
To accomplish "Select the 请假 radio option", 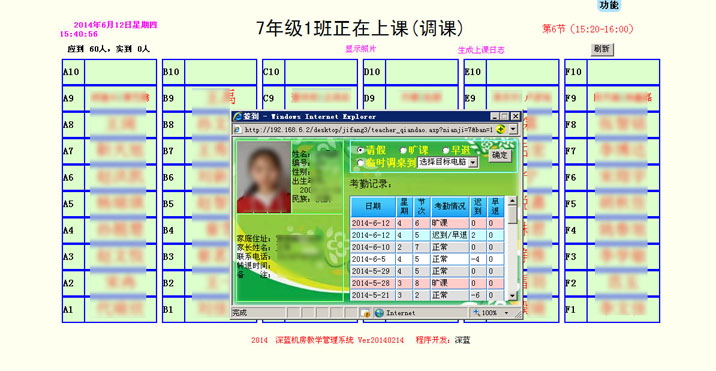I will [360, 150].
